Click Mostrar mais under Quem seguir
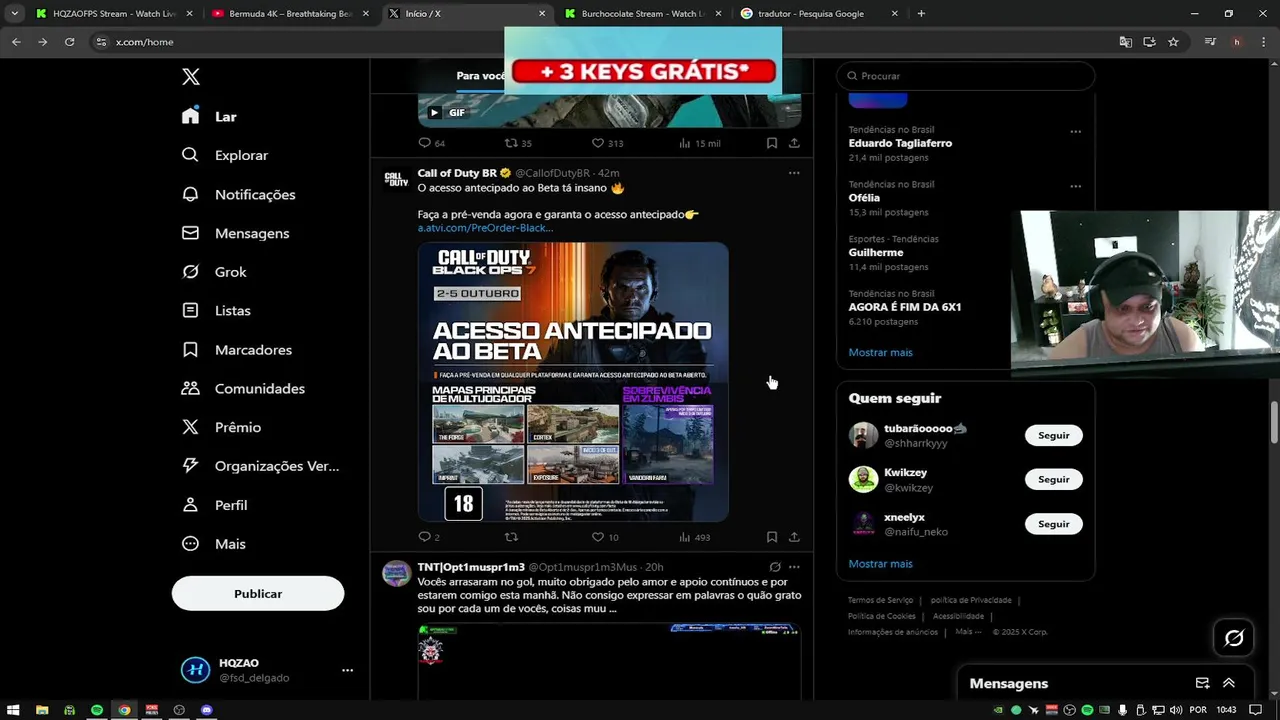This screenshot has width=1280, height=720. pyautogui.click(x=880, y=564)
